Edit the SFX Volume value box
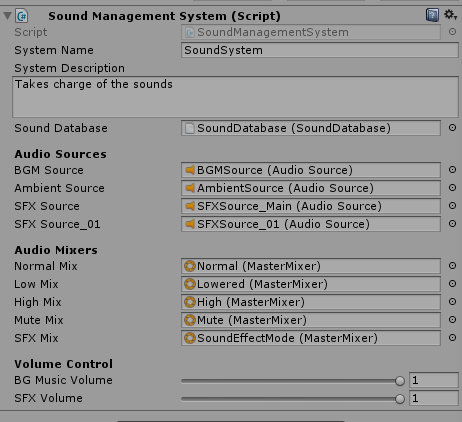 tap(434, 398)
